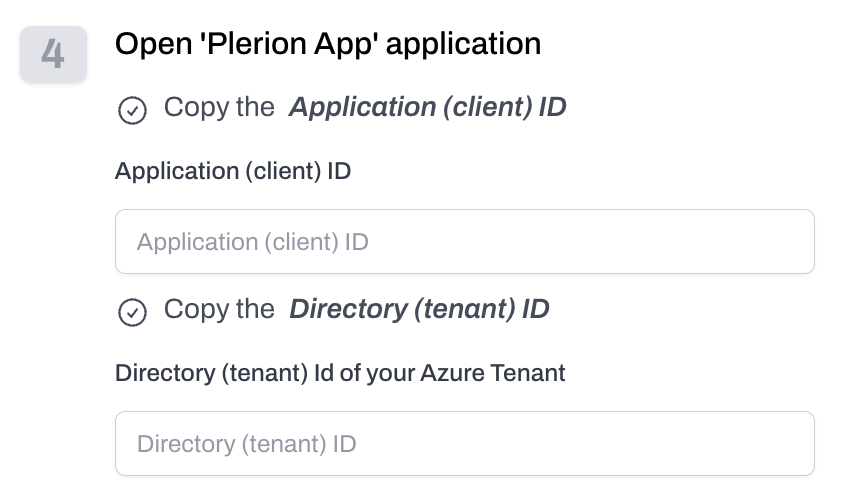Focus the Application (client) ID input field
Screen dimensions: 848x496
(x=464, y=241)
